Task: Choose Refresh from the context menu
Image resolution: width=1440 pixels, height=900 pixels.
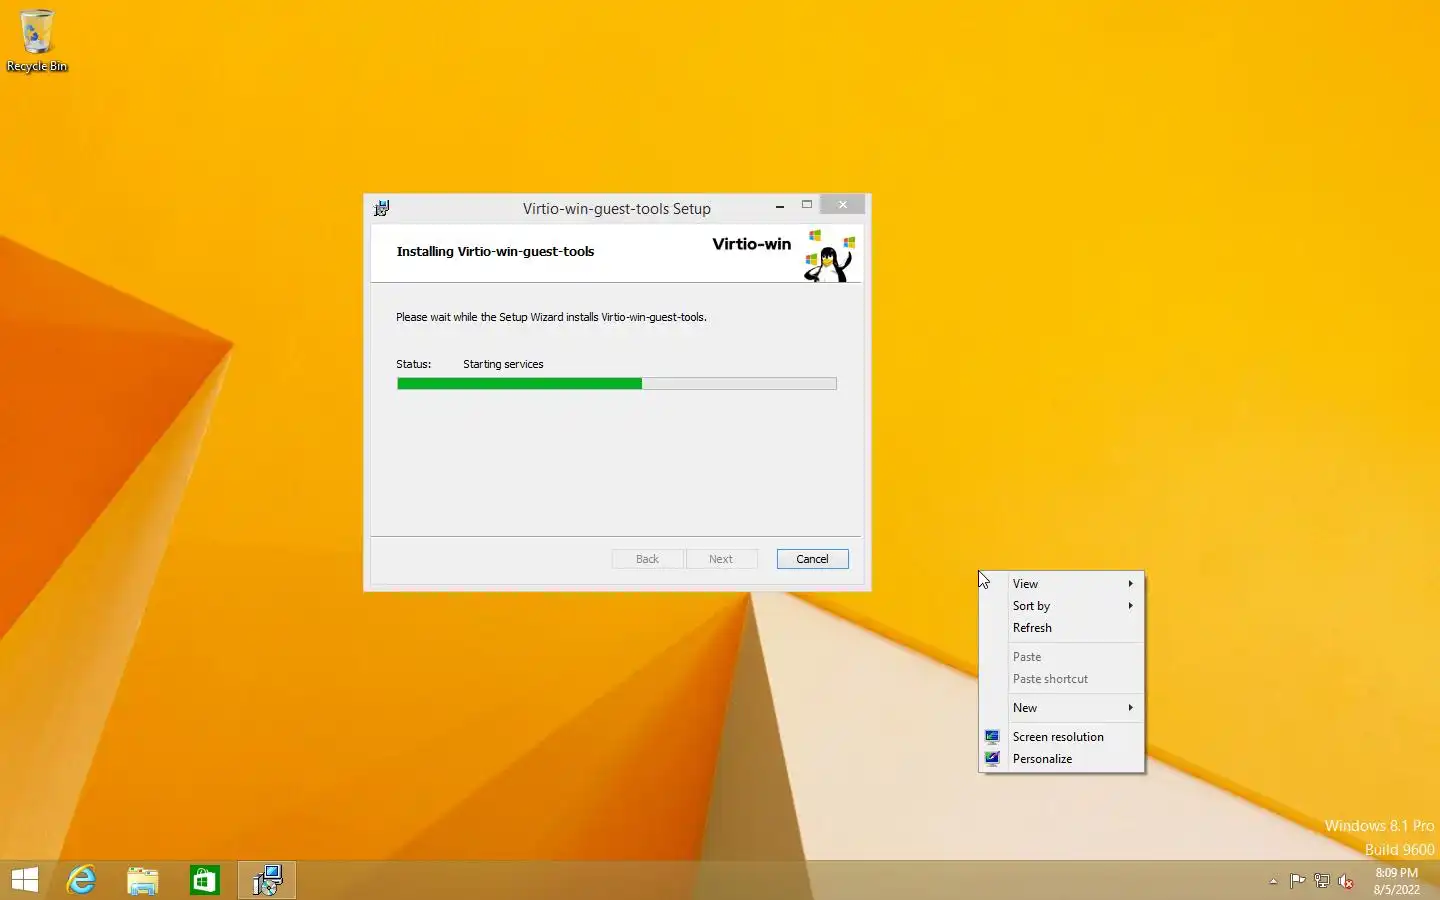Action: (1062, 628)
